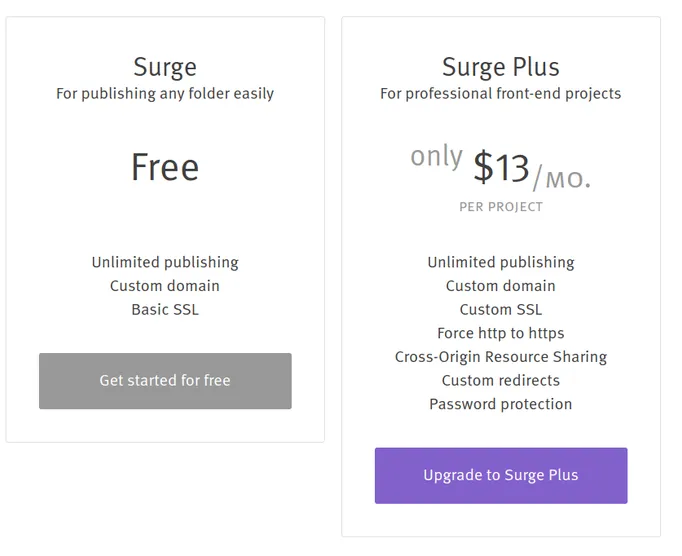Image resolution: width=682 pixels, height=556 pixels.
Task: Select the Surge Plus plan title
Action: (x=501, y=67)
